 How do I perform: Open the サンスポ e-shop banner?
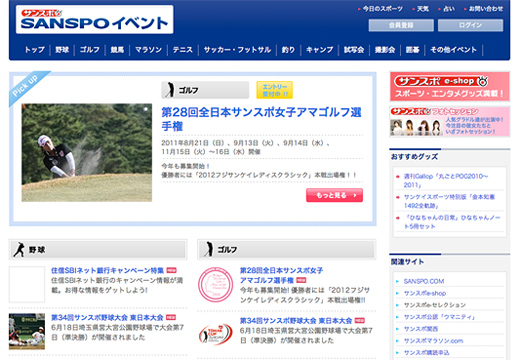pos(450,86)
